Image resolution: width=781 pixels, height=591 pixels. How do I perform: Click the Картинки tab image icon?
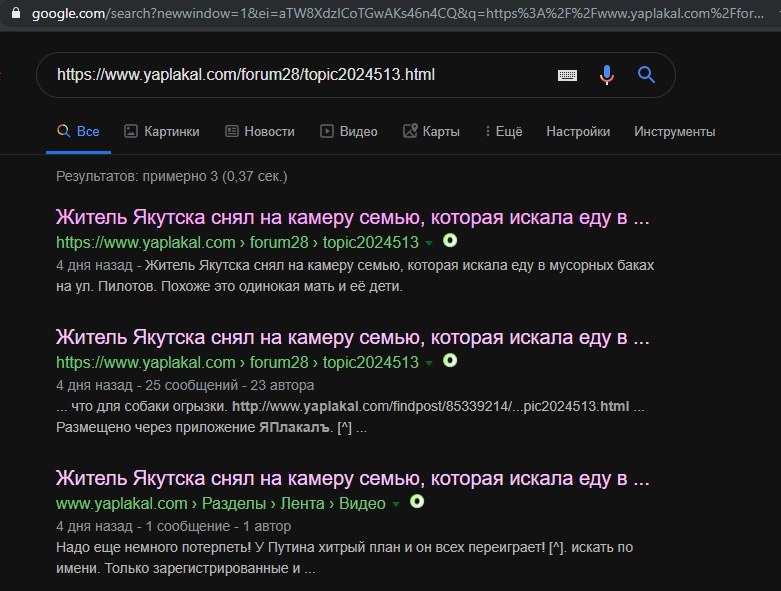pos(130,131)
